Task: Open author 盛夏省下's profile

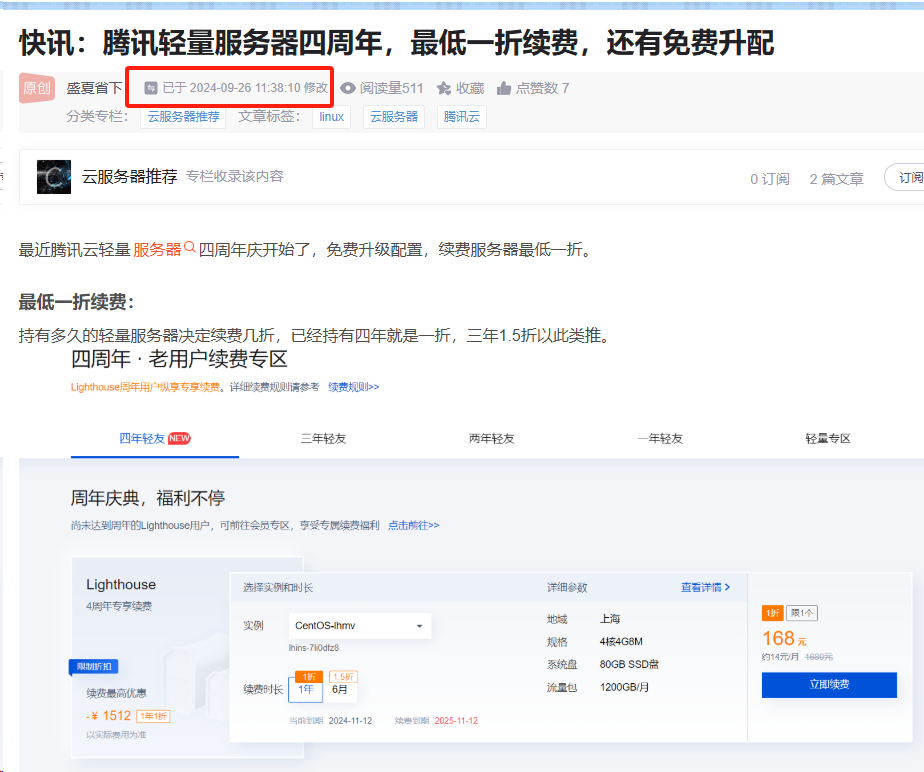Action: coord(94,88)
